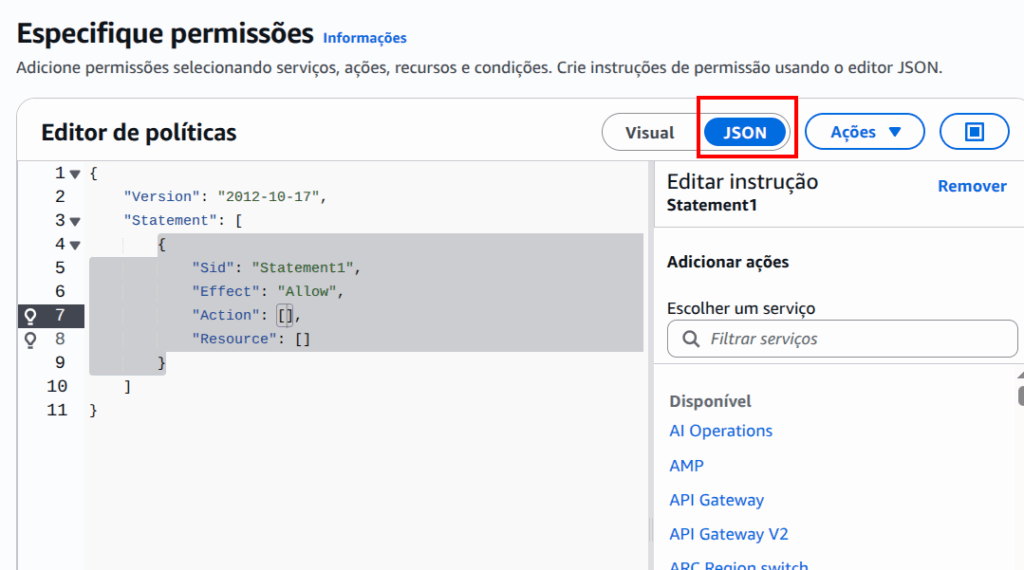Place cursor inside the Action brackets
This screenshot has width=1024, height=570.
point(285,315)
